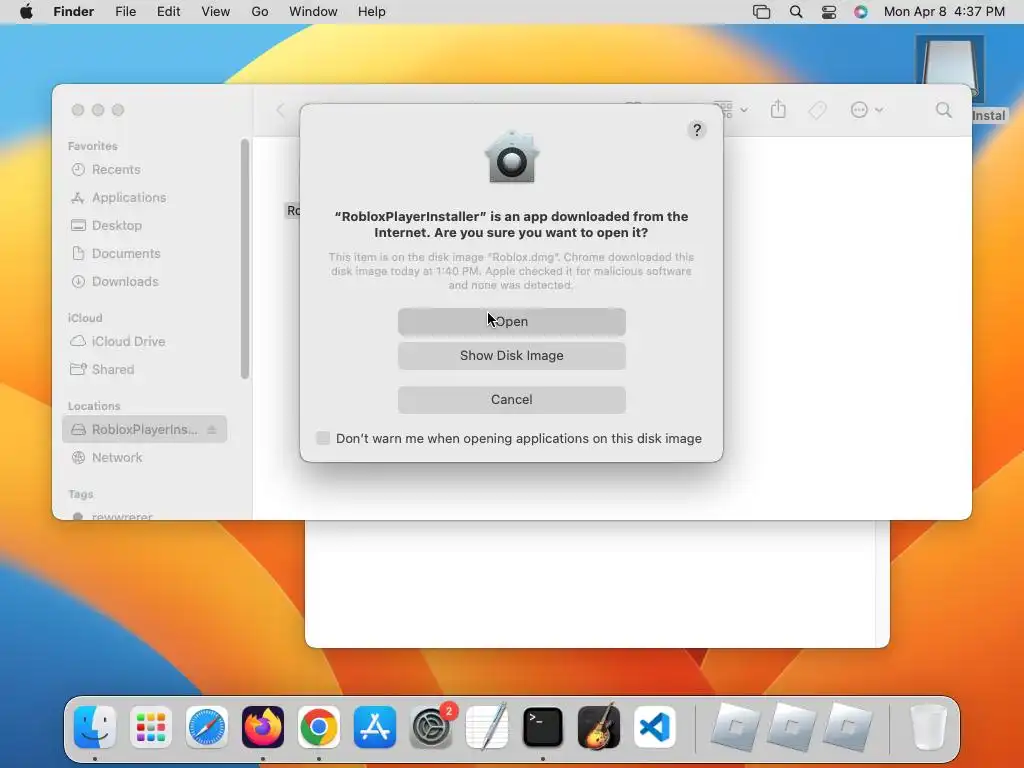Select Documents in Finder sidebar
The image size is (1024, 768).
point(116,253)
